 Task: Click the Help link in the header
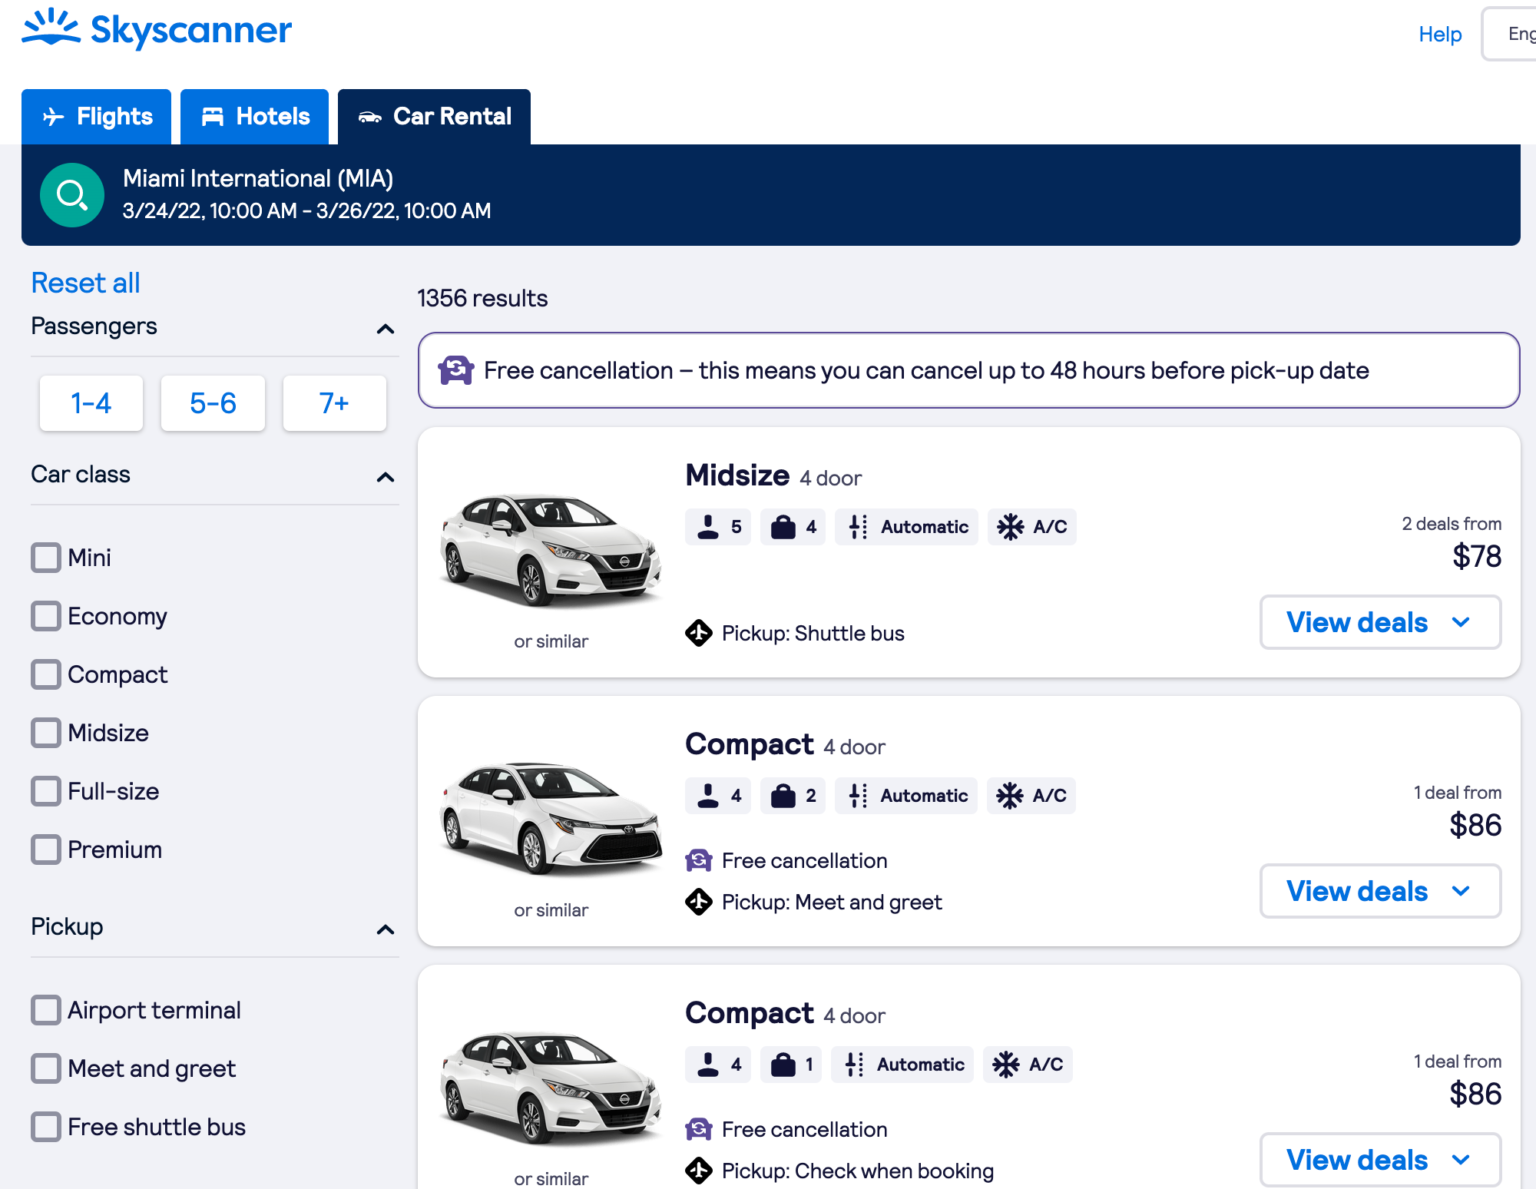pos(1439,34)
